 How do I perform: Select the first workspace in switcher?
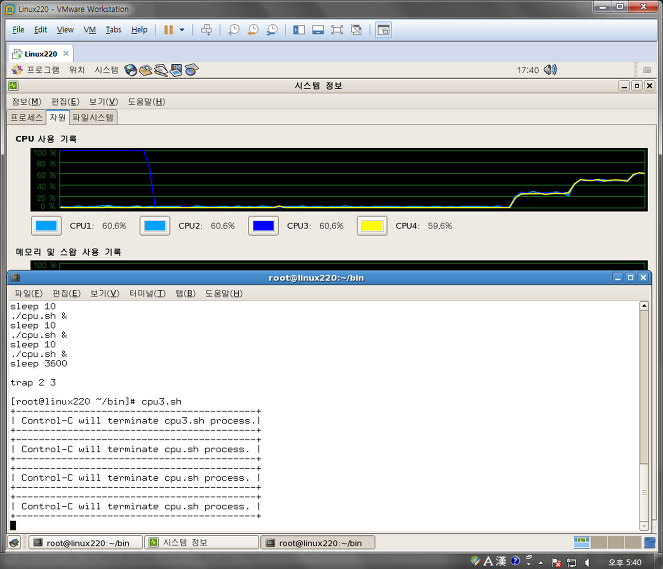581,542
